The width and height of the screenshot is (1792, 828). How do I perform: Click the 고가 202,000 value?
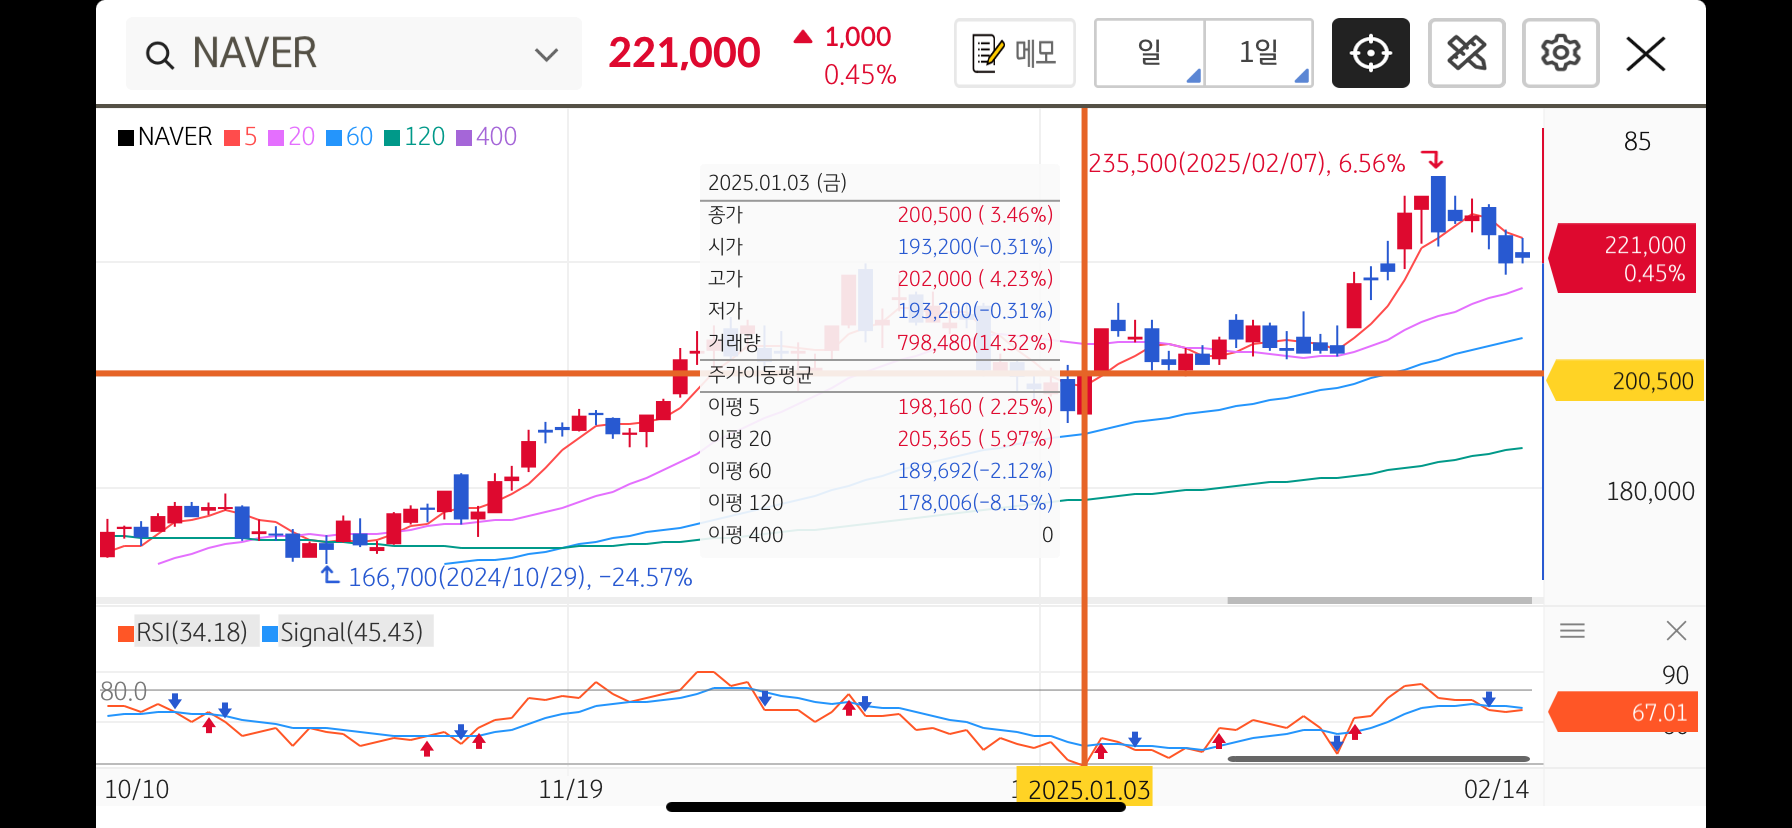pos(975,279)
